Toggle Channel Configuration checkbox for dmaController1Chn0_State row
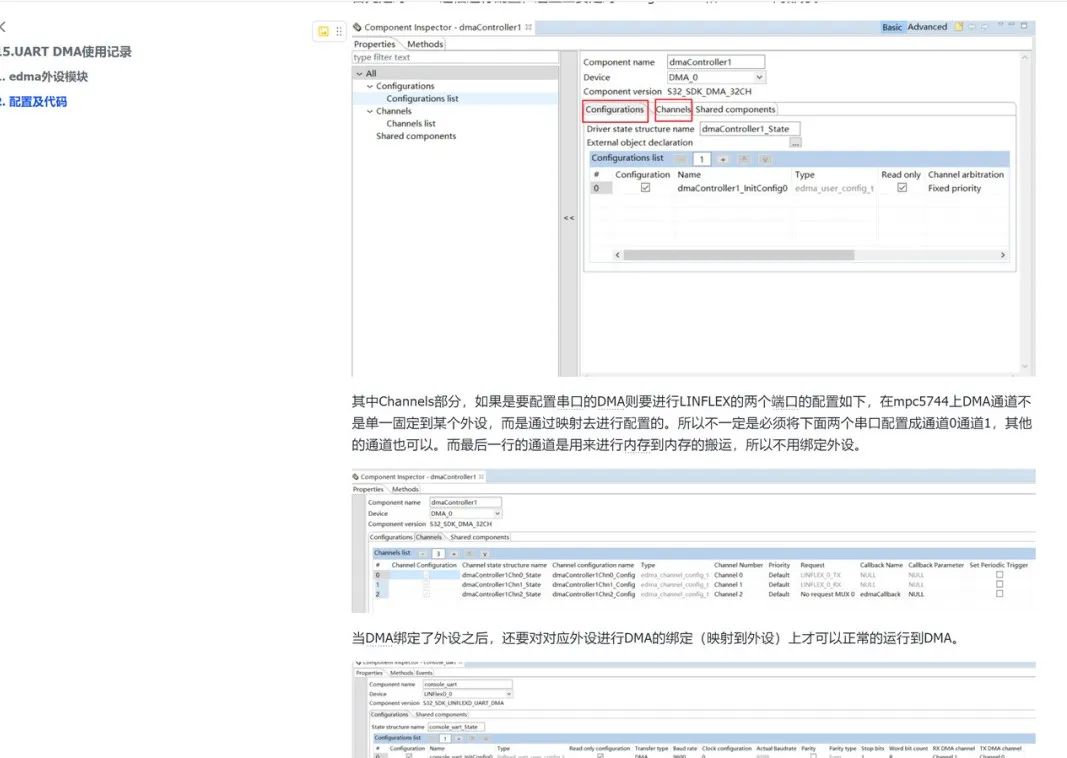This screenshot has width=1067, height=758. point(426,575)
